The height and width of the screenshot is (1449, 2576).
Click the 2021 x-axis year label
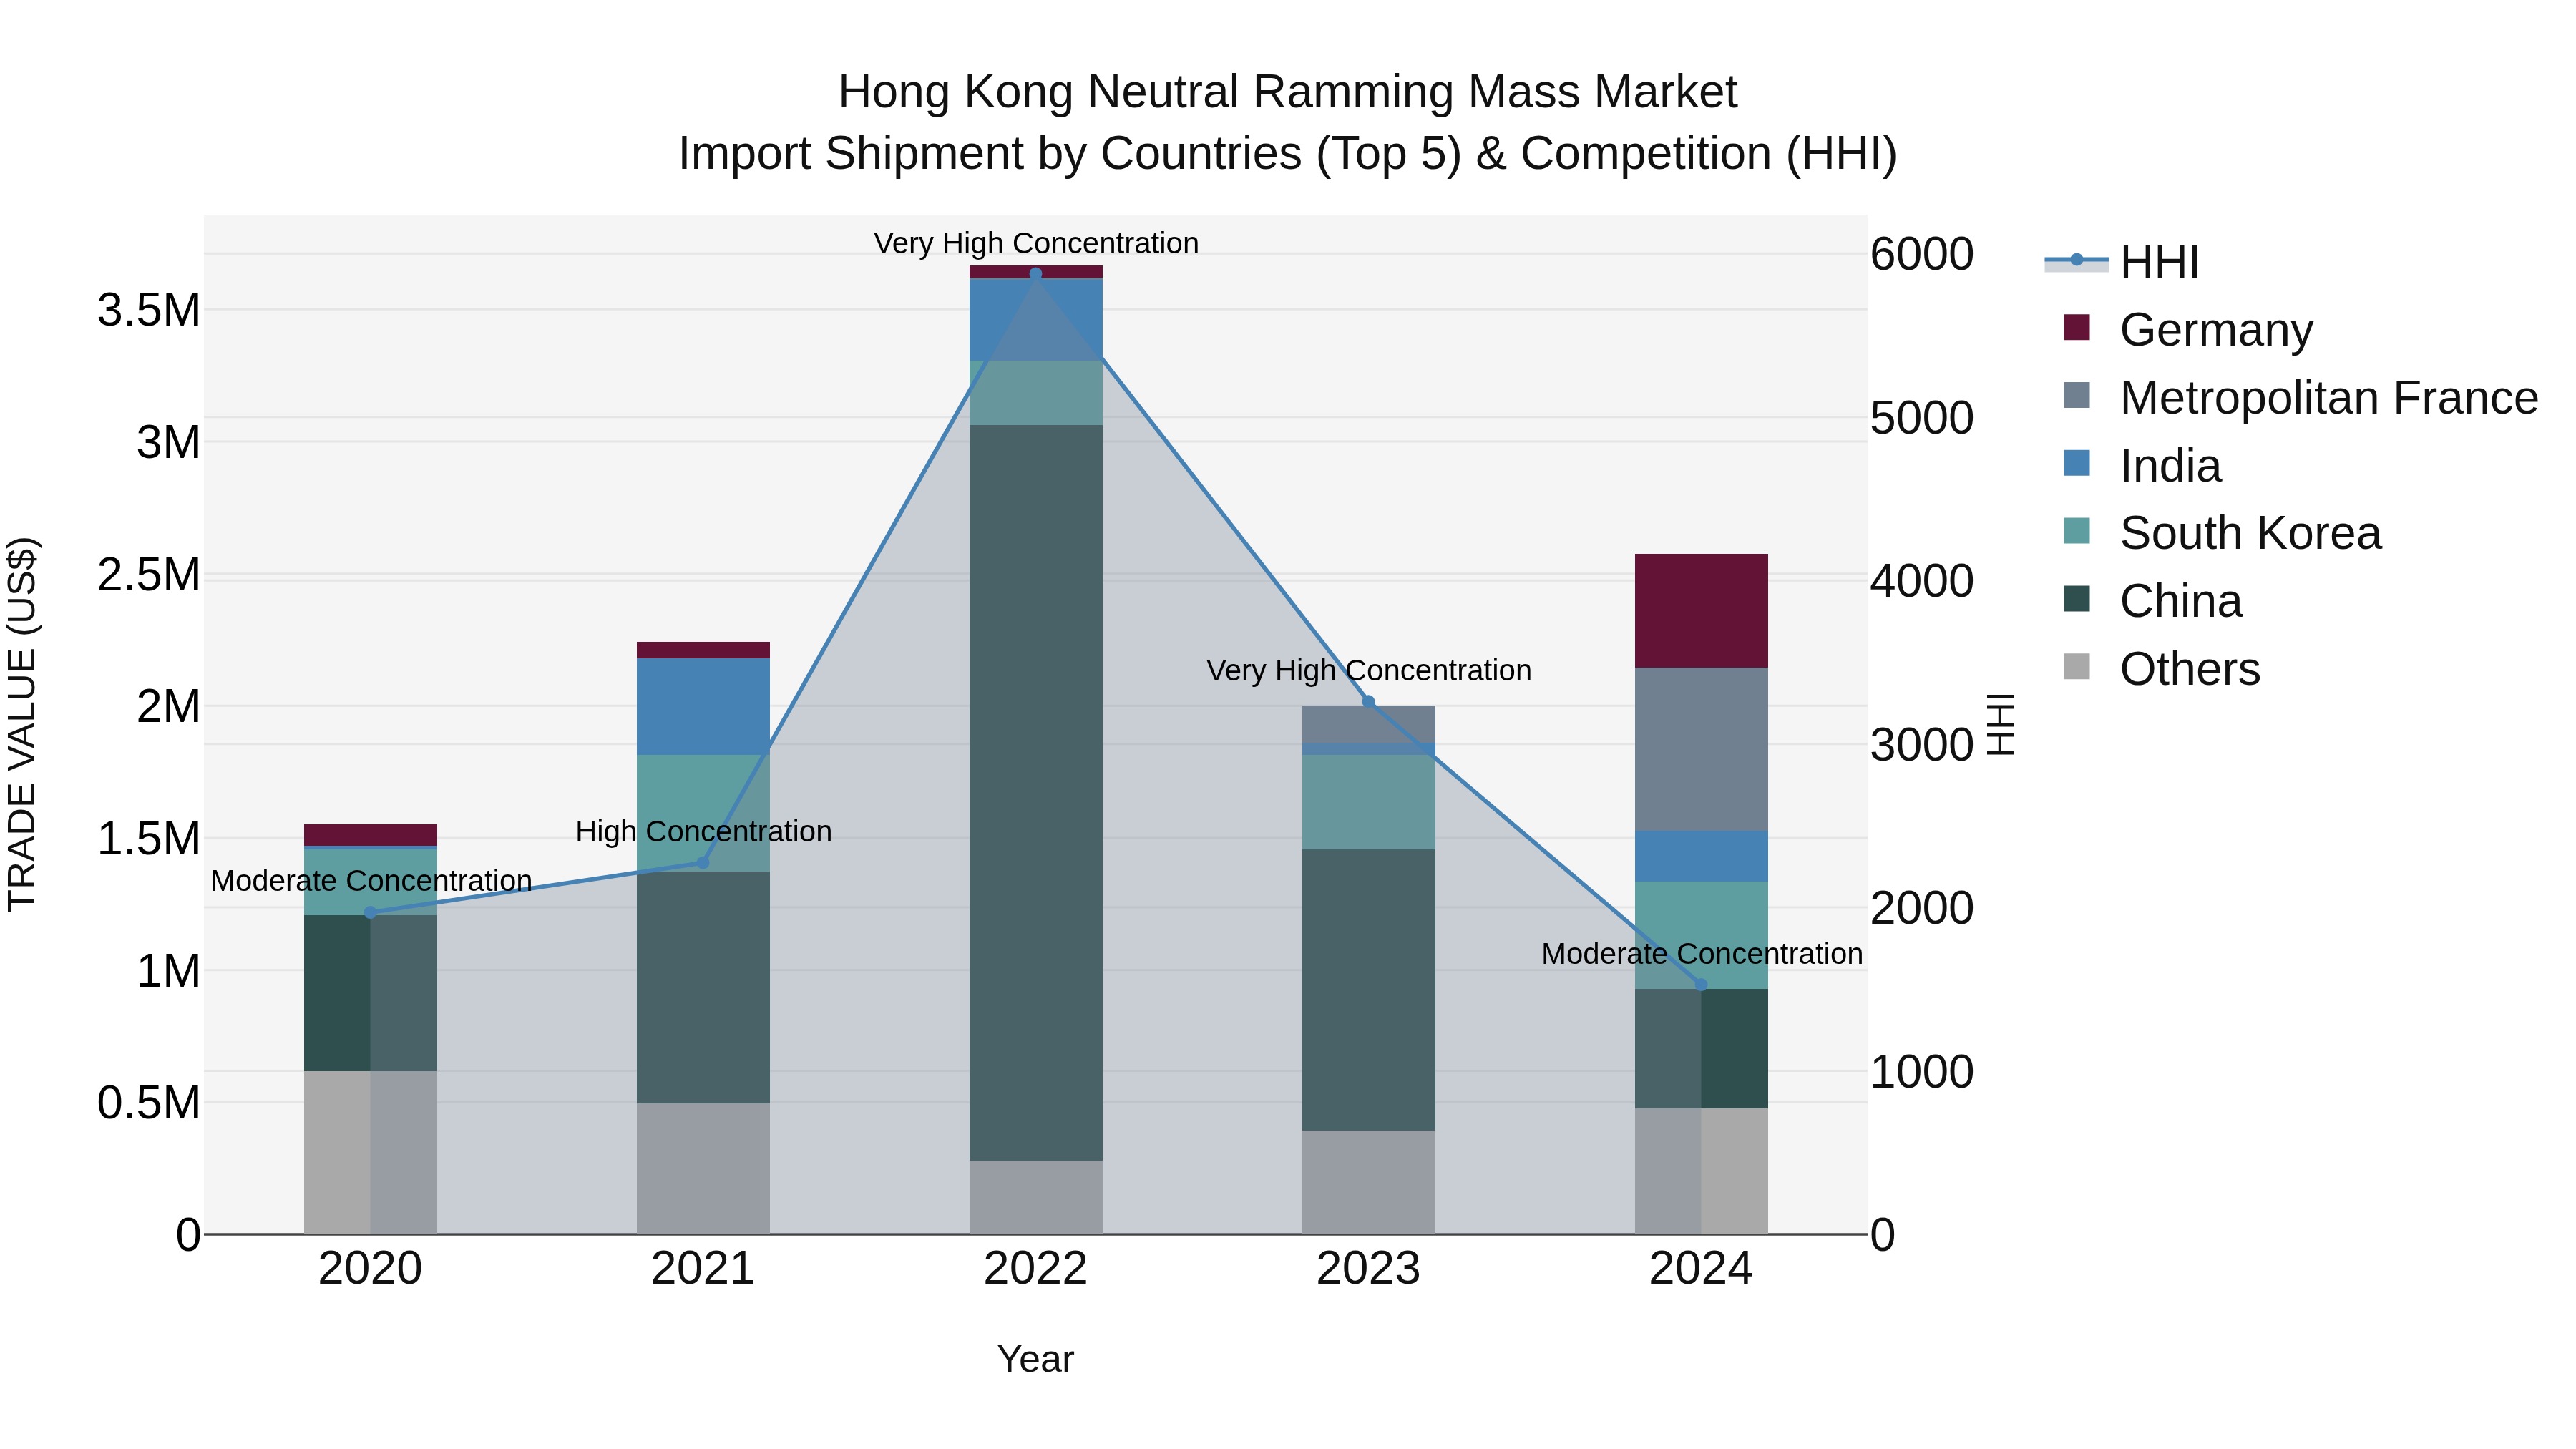[x=703, y=1269]
